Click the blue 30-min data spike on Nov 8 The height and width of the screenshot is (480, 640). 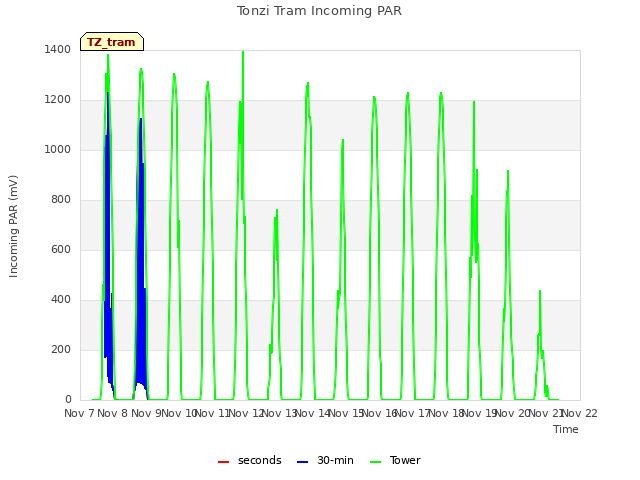(x=141, y=261)
